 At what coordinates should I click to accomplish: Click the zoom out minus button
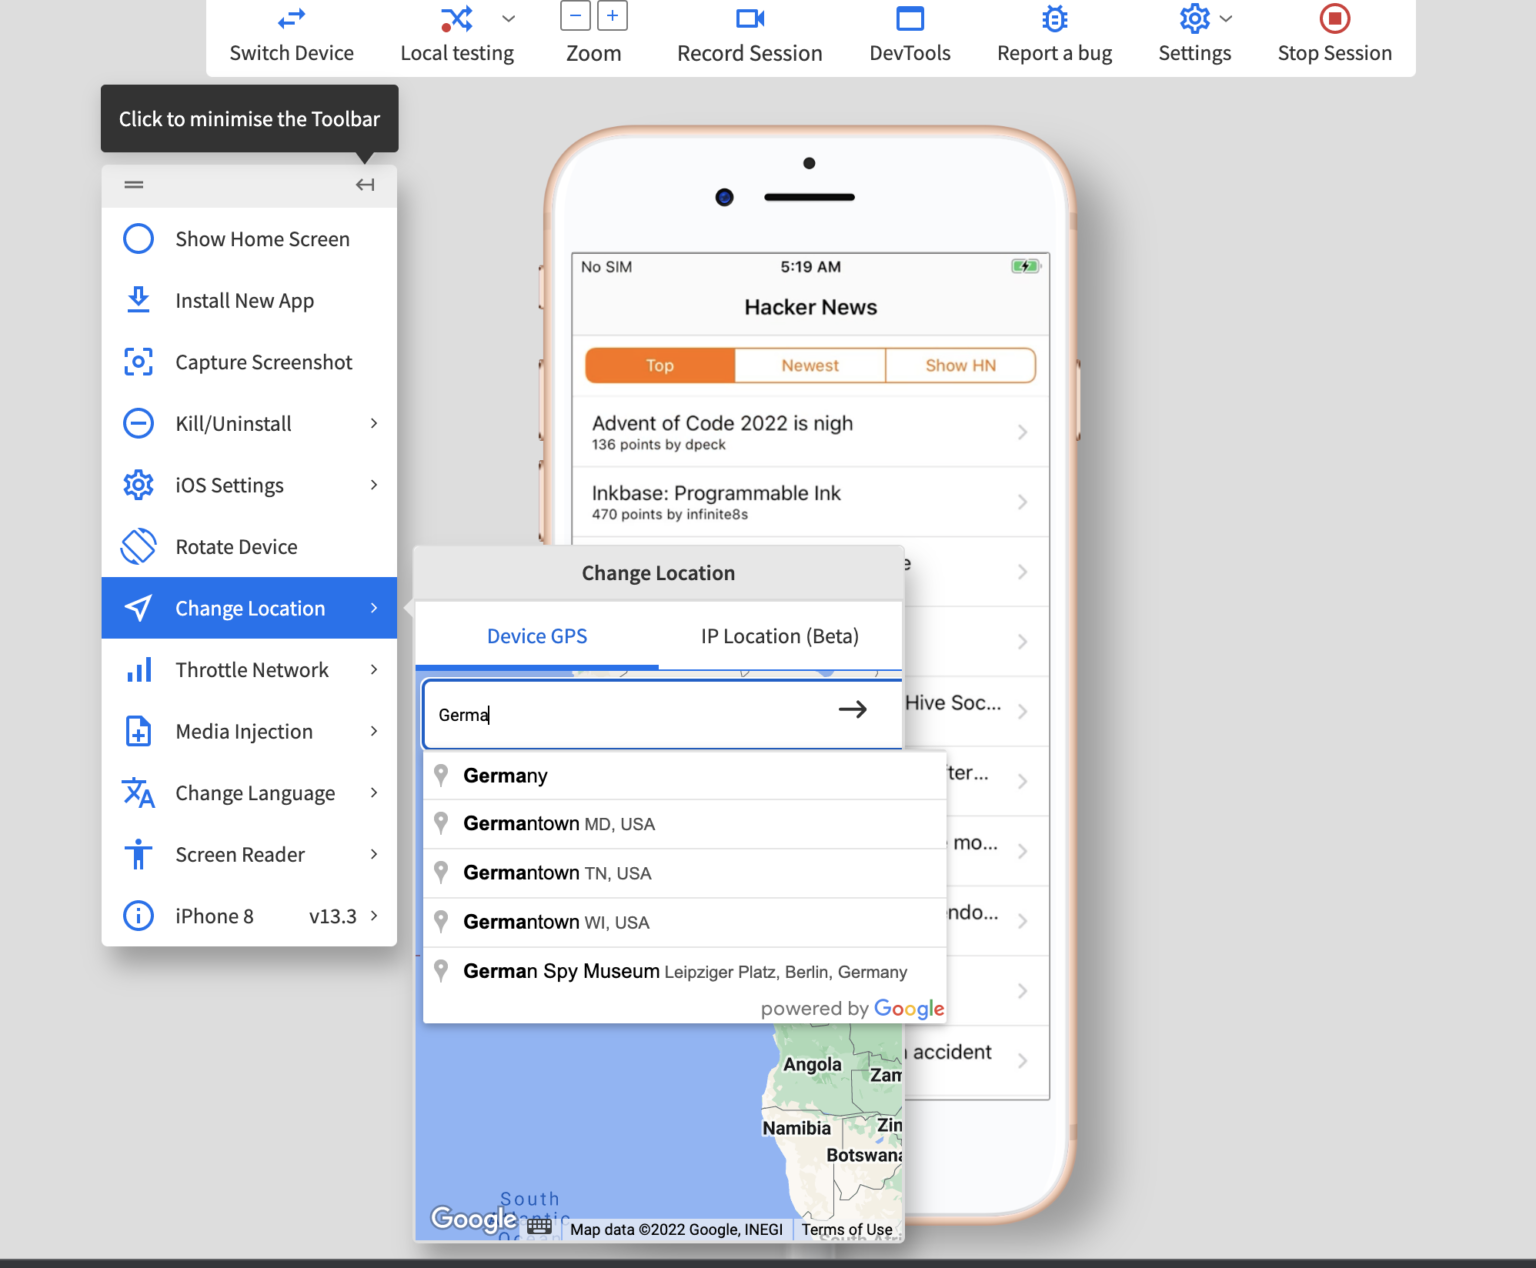[x=575, y=16]
